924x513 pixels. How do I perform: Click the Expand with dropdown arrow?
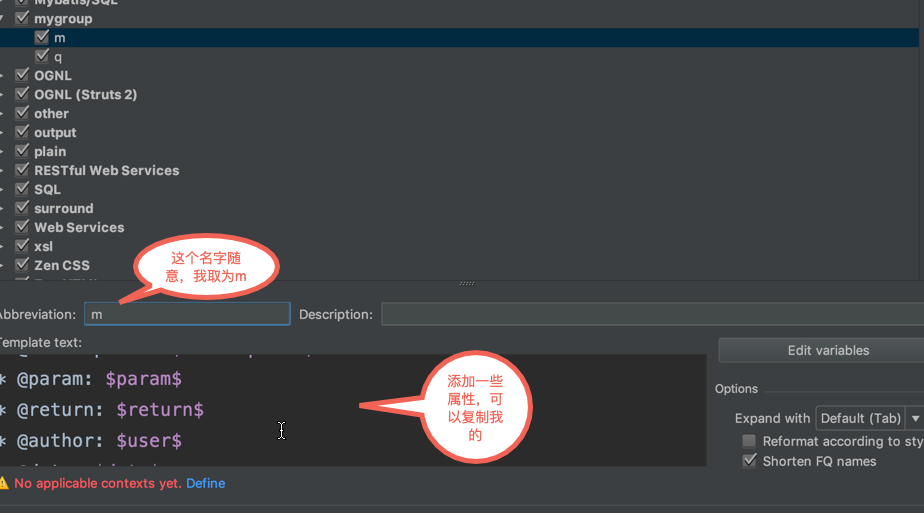point(915,418)
